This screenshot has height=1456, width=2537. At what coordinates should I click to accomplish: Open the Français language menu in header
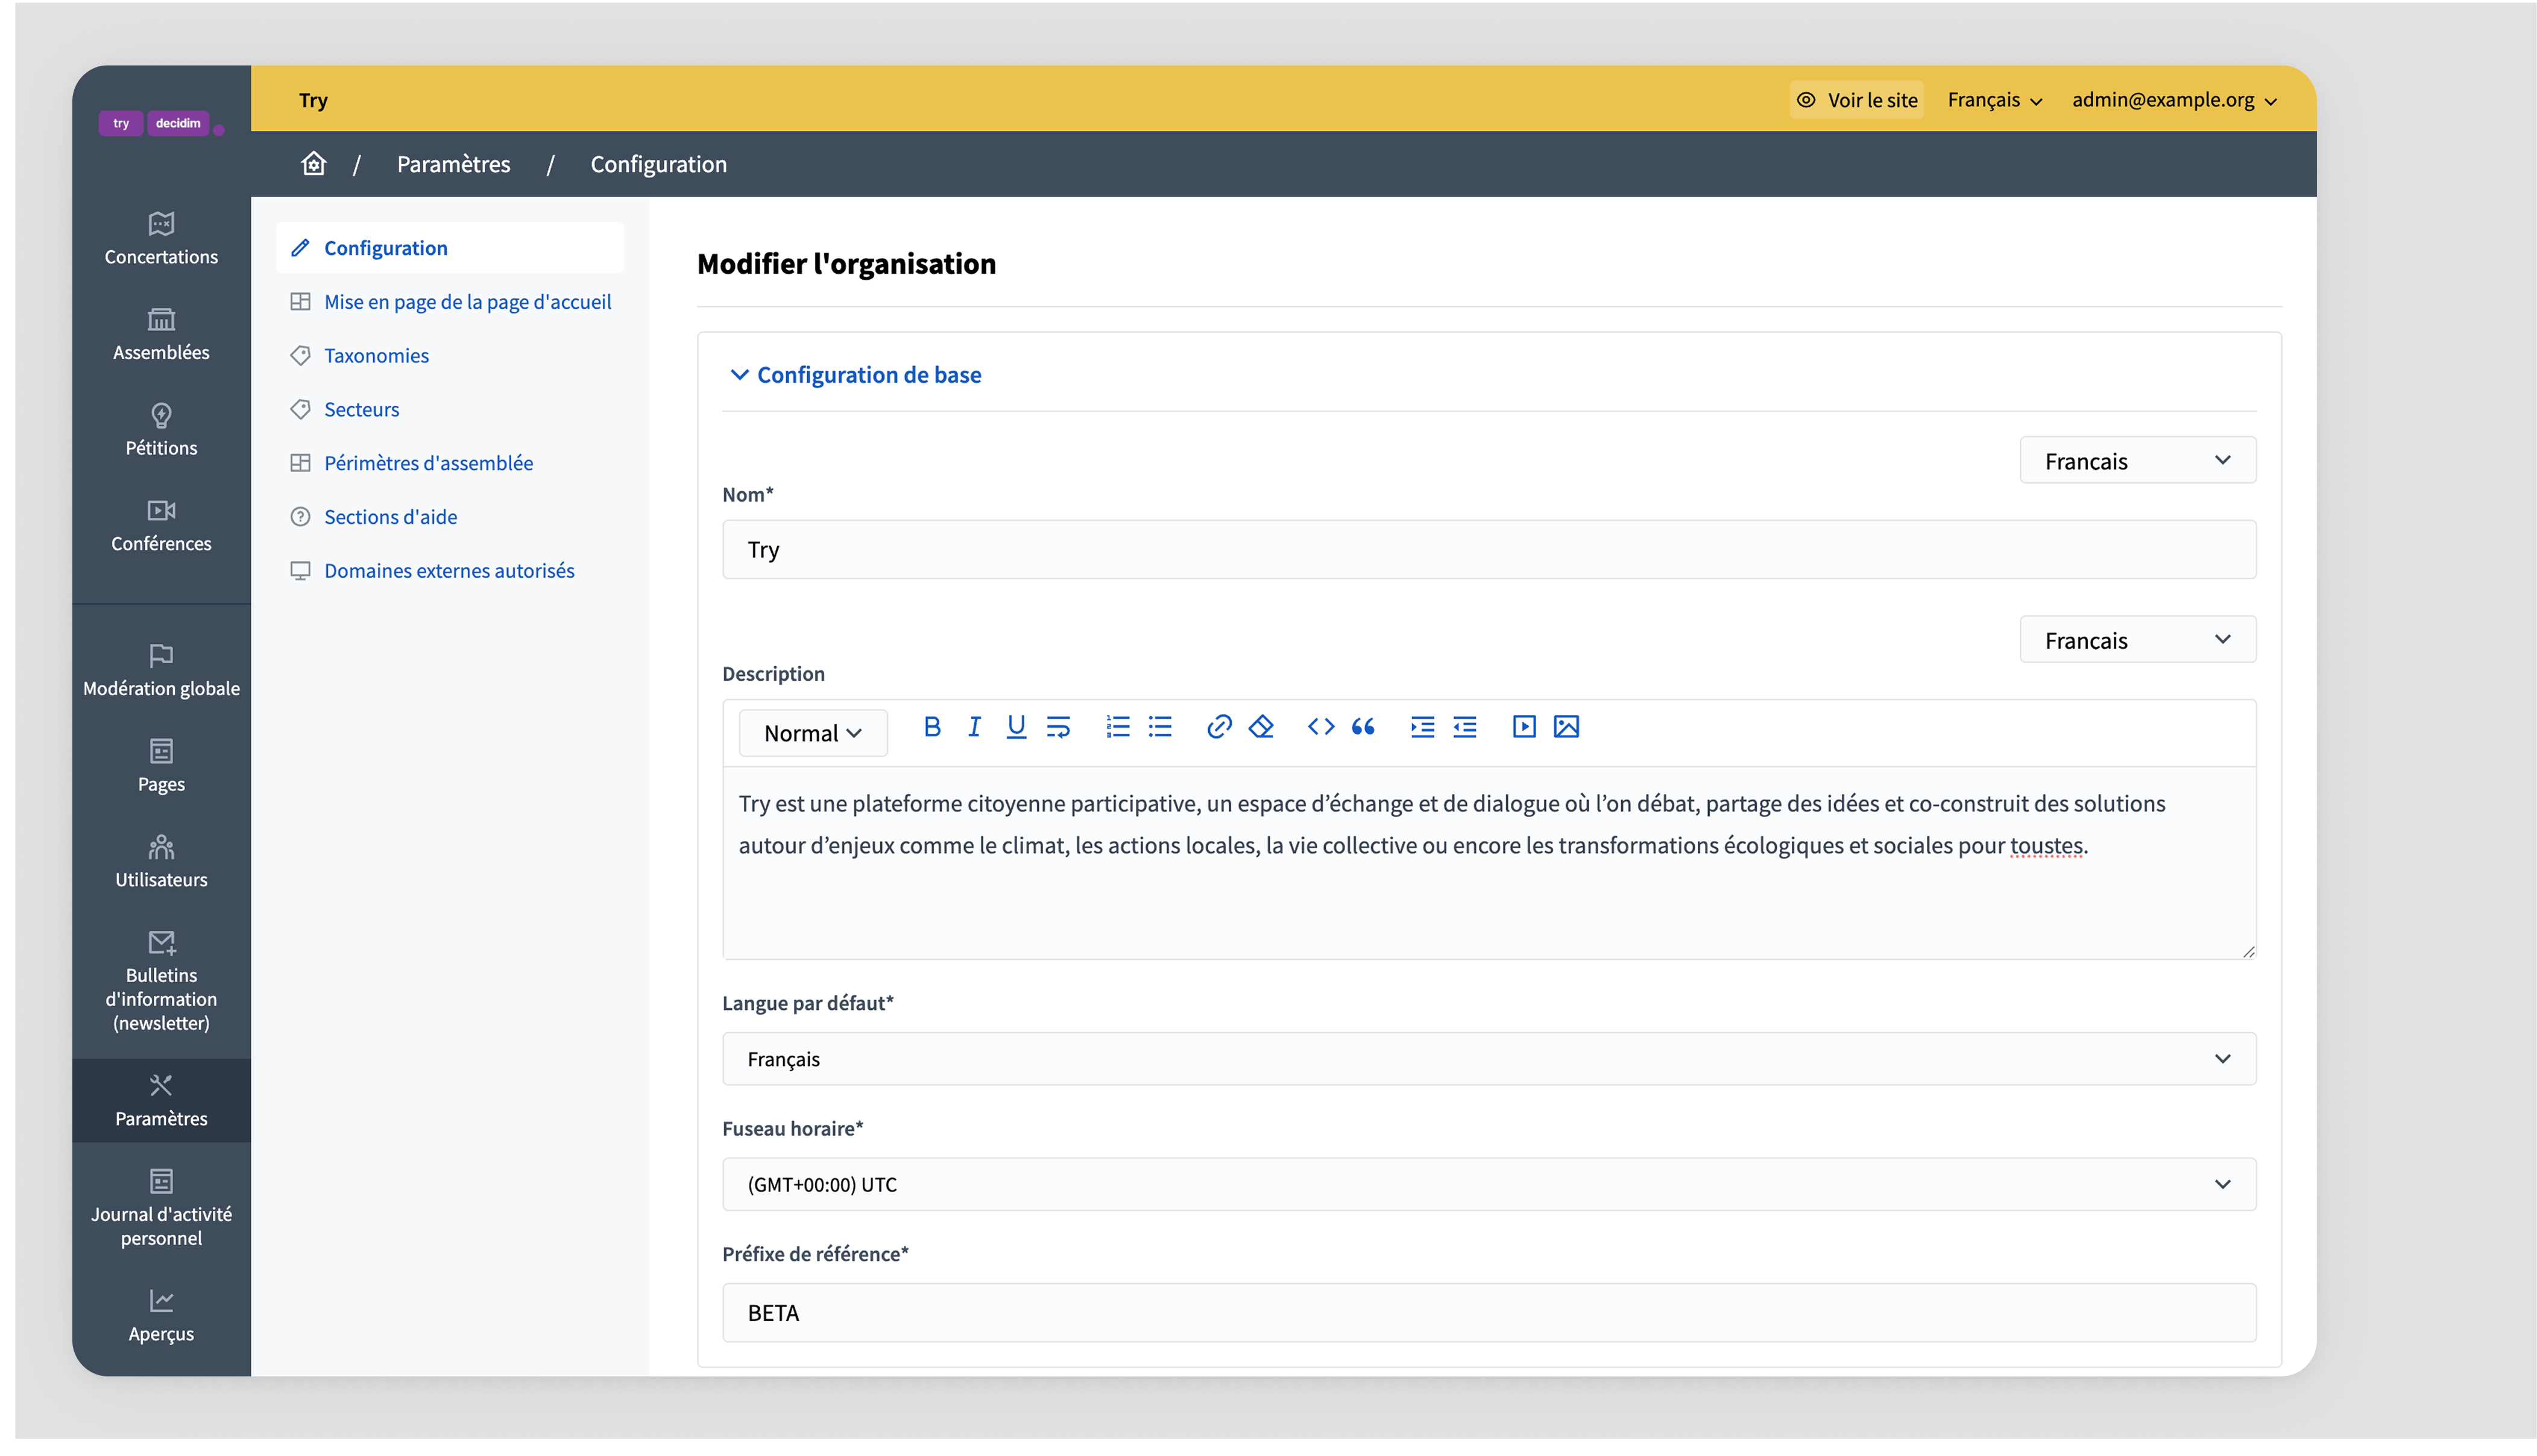coord(1995,100)
